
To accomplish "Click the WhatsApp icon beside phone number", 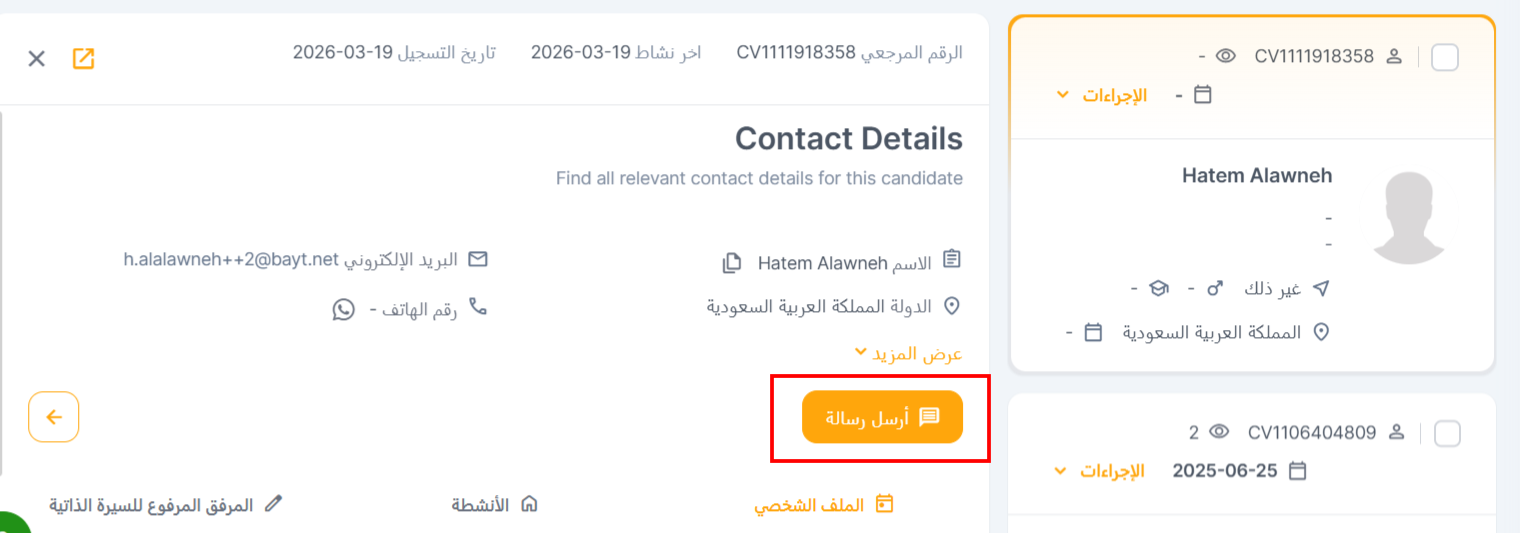I will click(343, 310).
